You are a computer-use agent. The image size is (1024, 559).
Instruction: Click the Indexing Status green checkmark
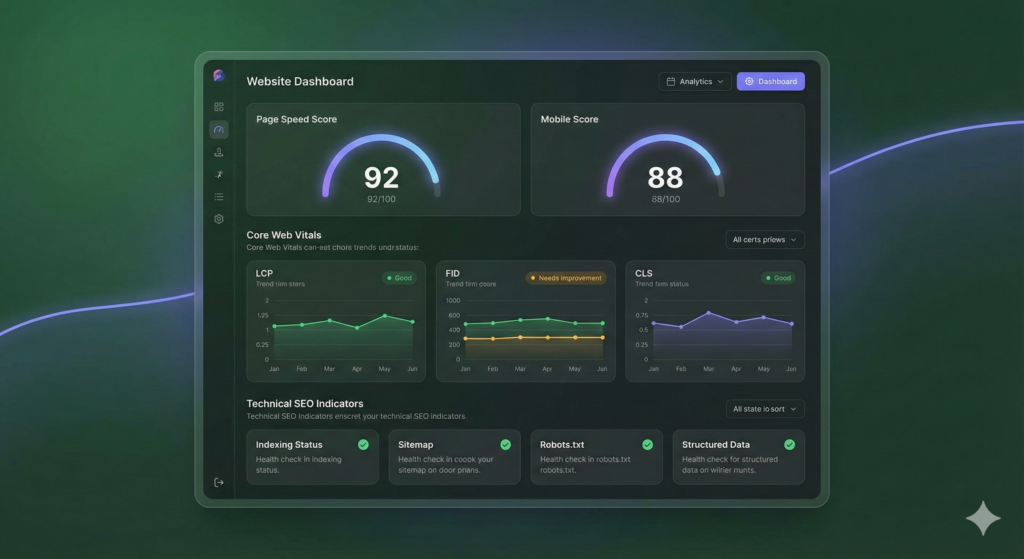pos(363,444)
